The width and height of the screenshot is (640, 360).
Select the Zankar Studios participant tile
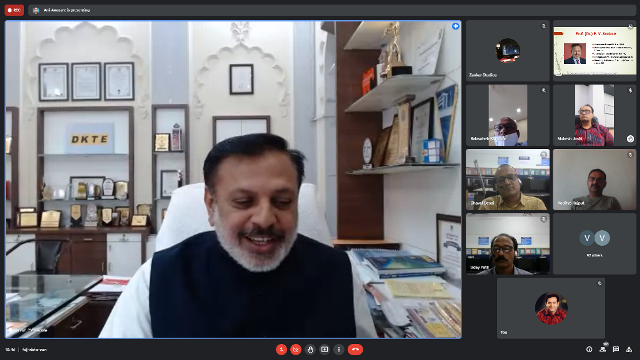pyautogui.click(x=508, y=51)
